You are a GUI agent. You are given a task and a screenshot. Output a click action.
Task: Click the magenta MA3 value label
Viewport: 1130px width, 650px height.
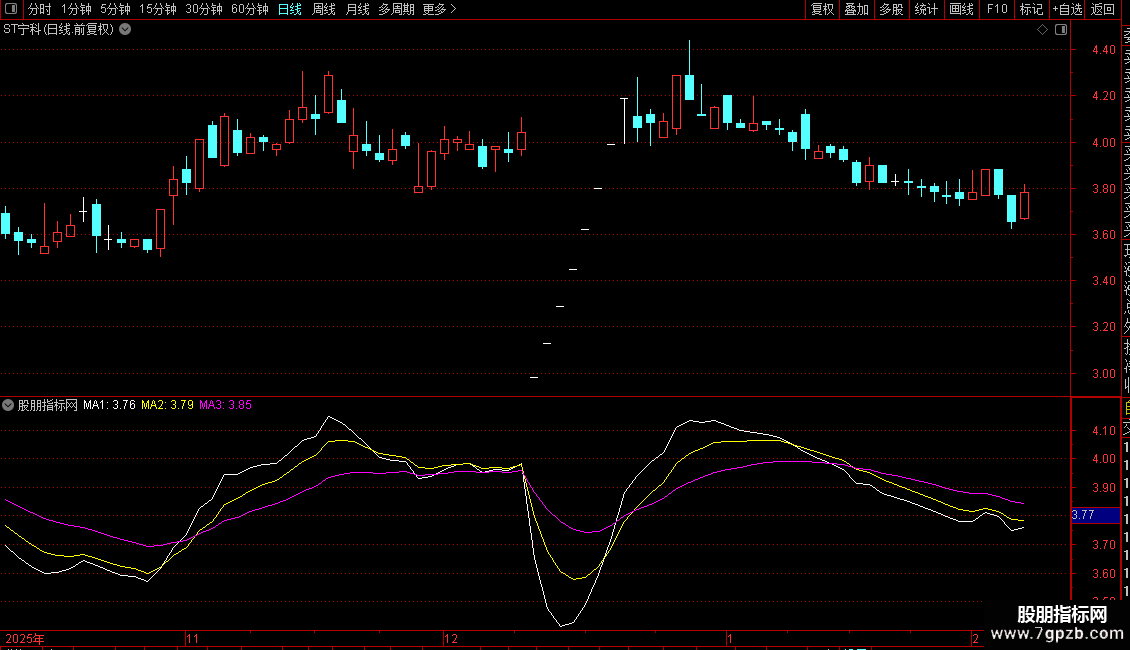tap(225, 405)
